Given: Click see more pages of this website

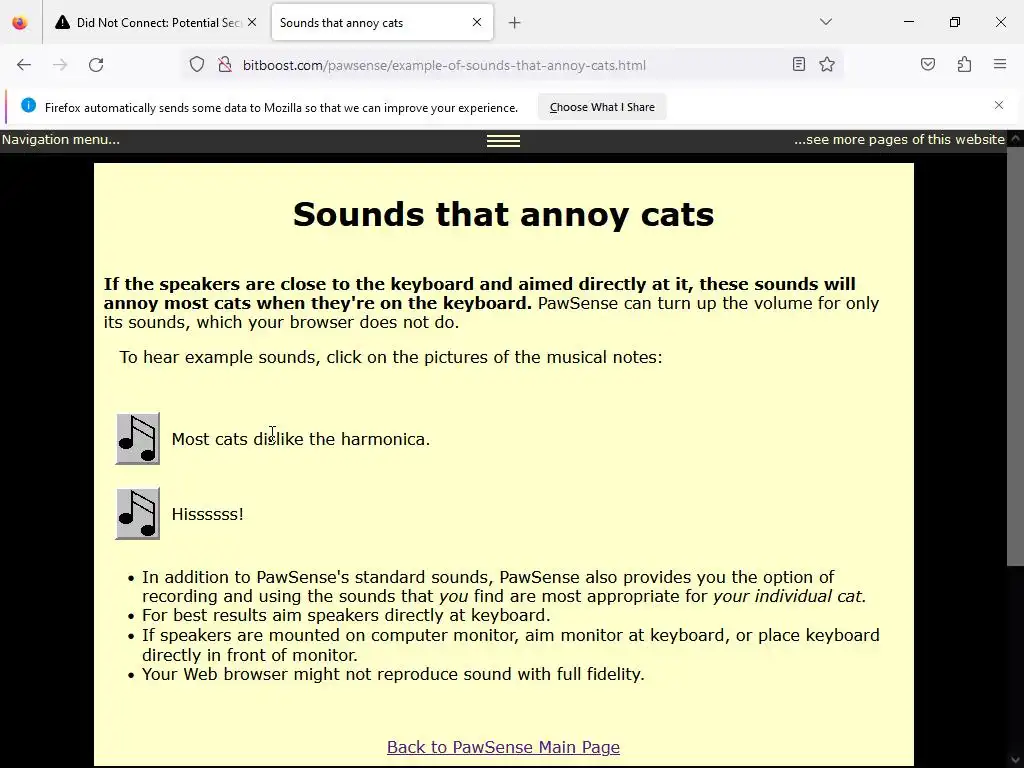Looking at the screenshot, I should click(899, 140).
